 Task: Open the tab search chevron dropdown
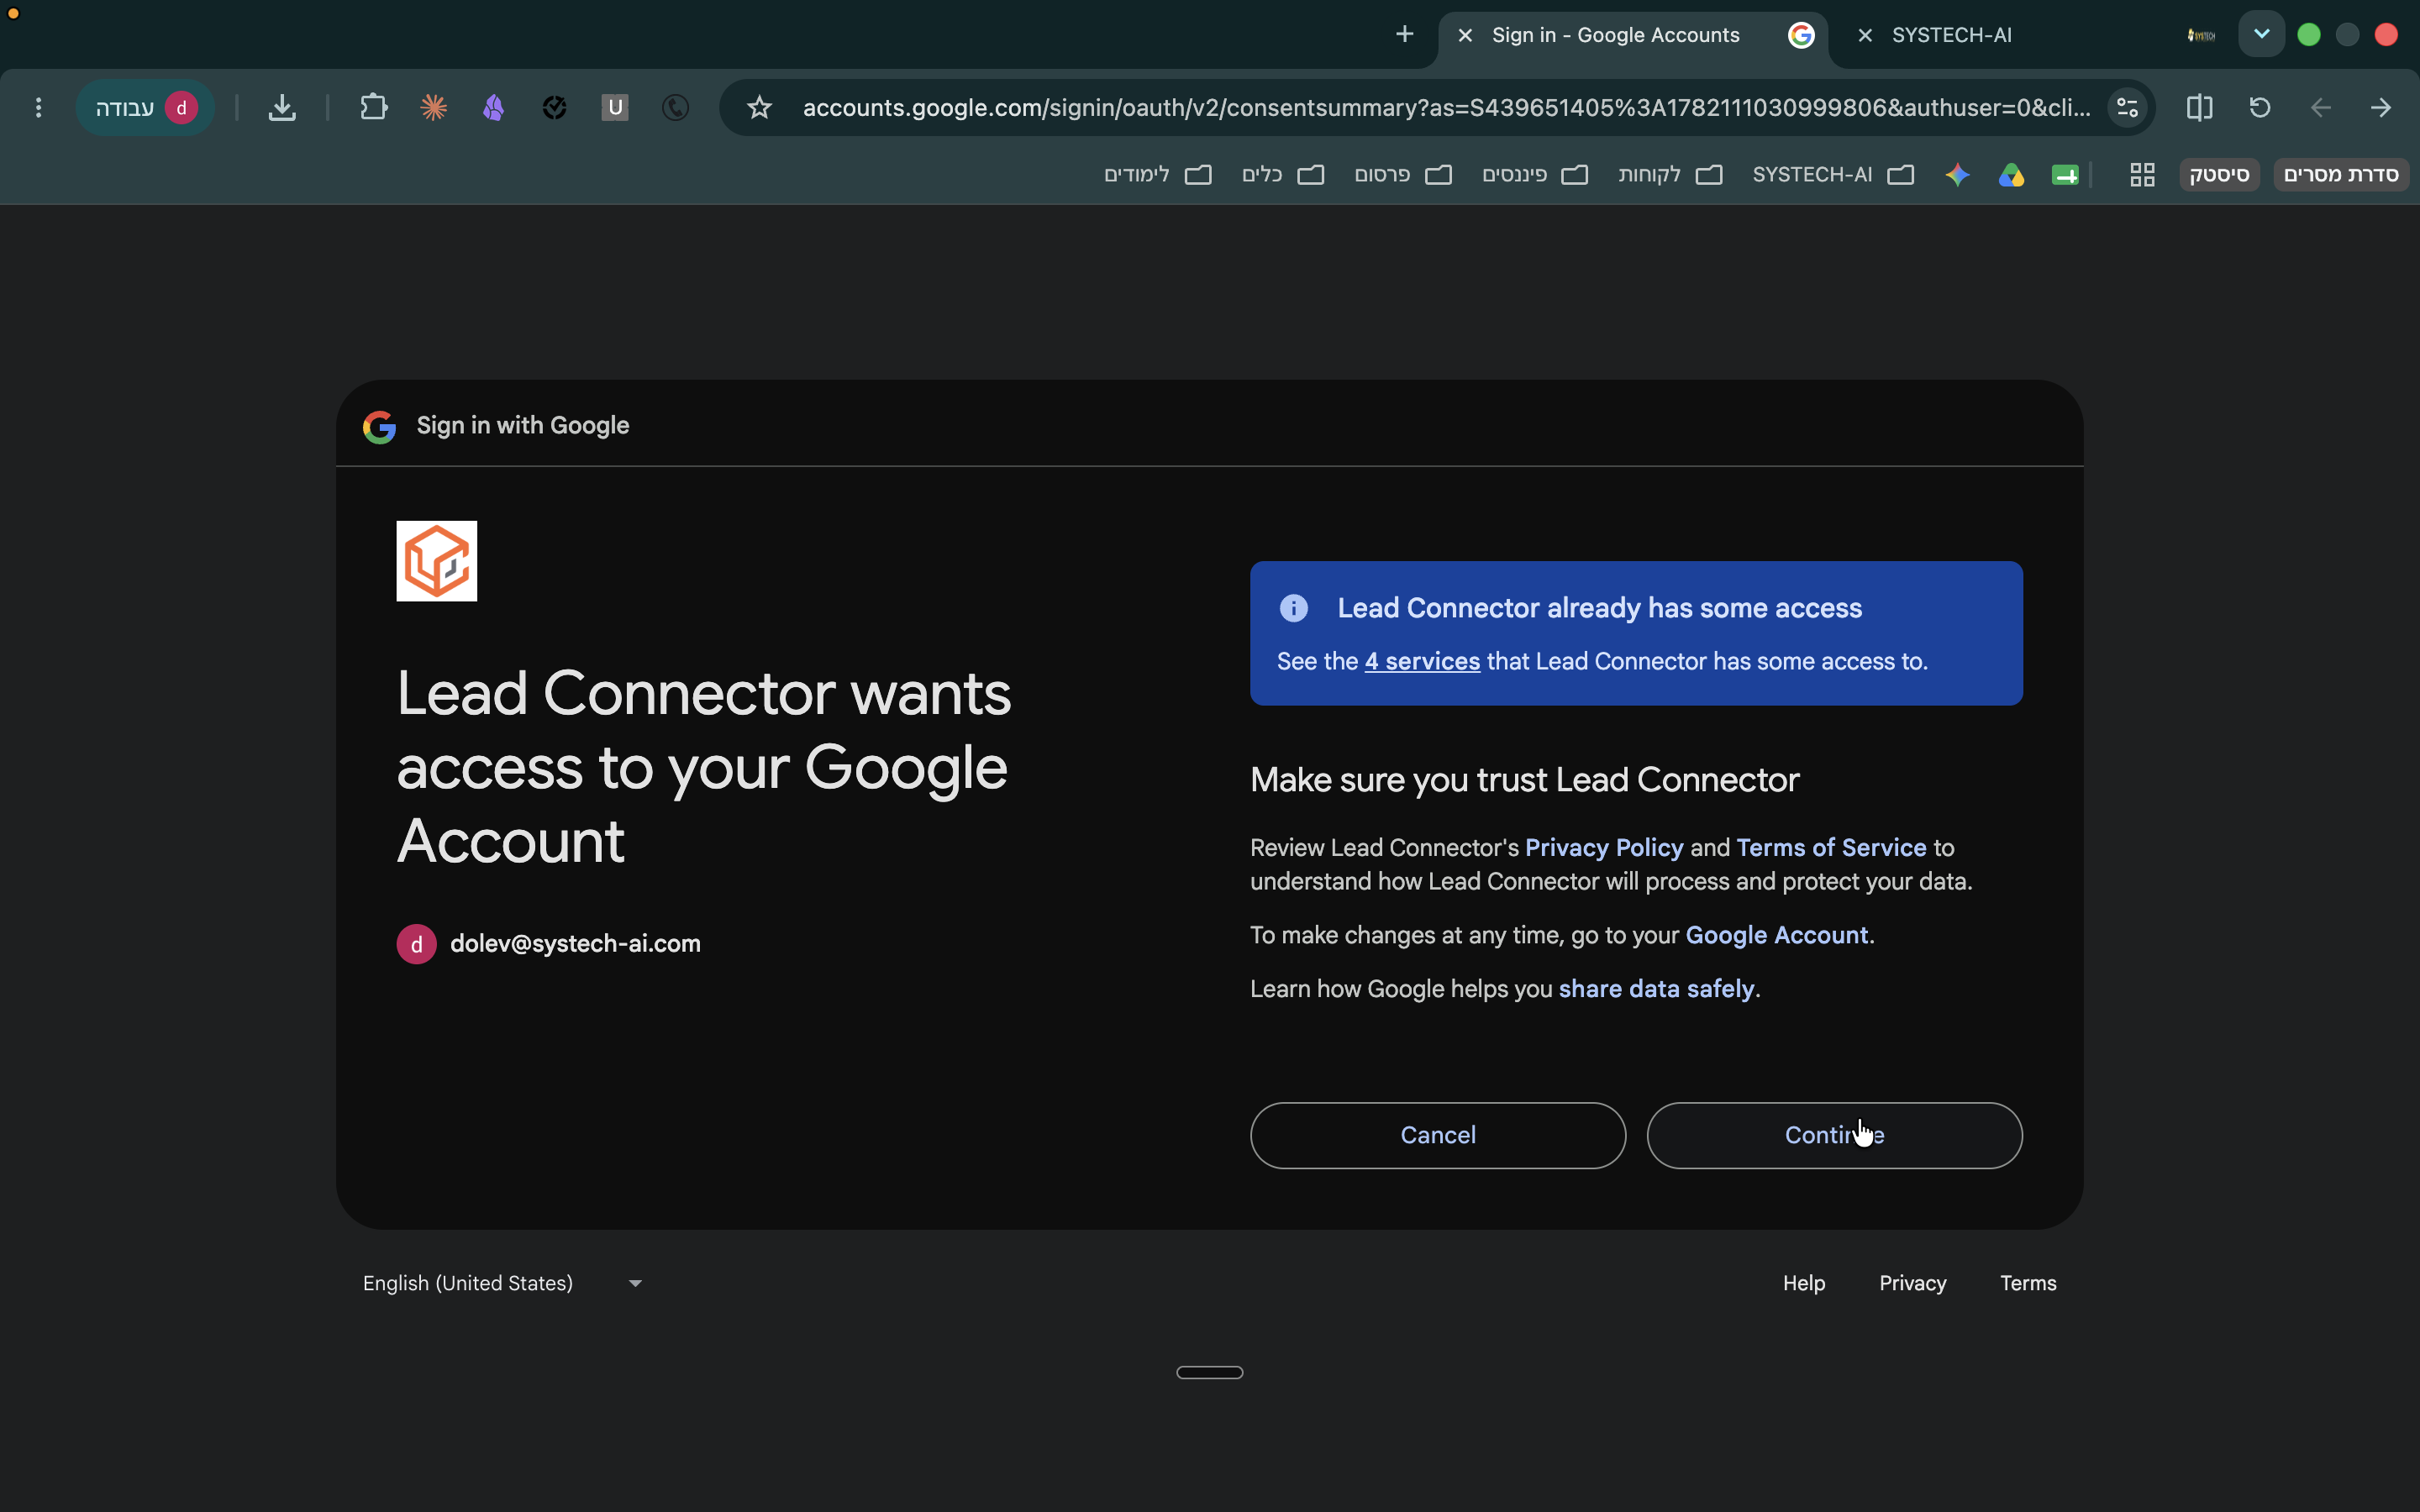point(2261,34)
